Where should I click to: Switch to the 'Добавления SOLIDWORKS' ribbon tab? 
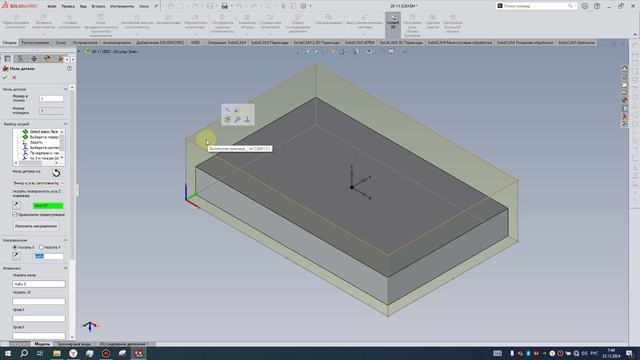160,42
